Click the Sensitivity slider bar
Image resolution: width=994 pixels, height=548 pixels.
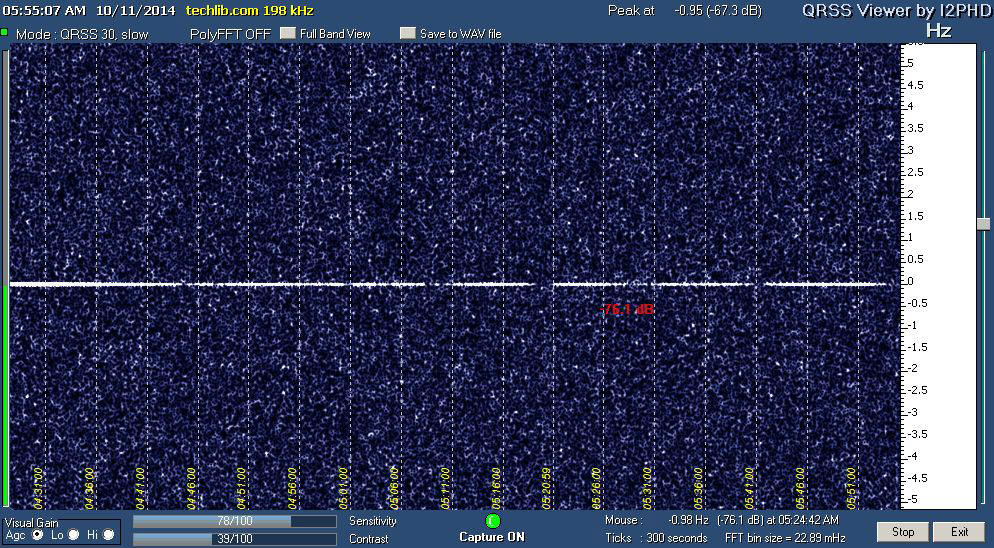(234, 521)
